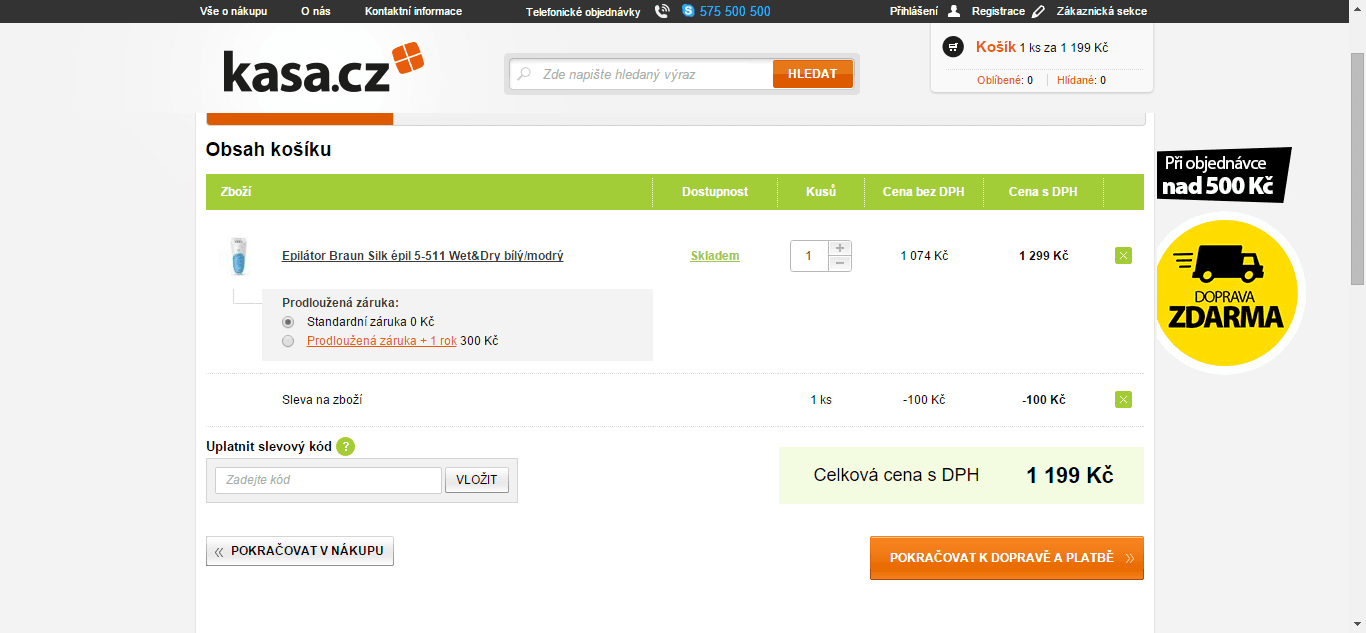This screenshot has height=633, width=1366.
Task: Open Kontaktní informace in top bar
Action: (x=413, y=11)
